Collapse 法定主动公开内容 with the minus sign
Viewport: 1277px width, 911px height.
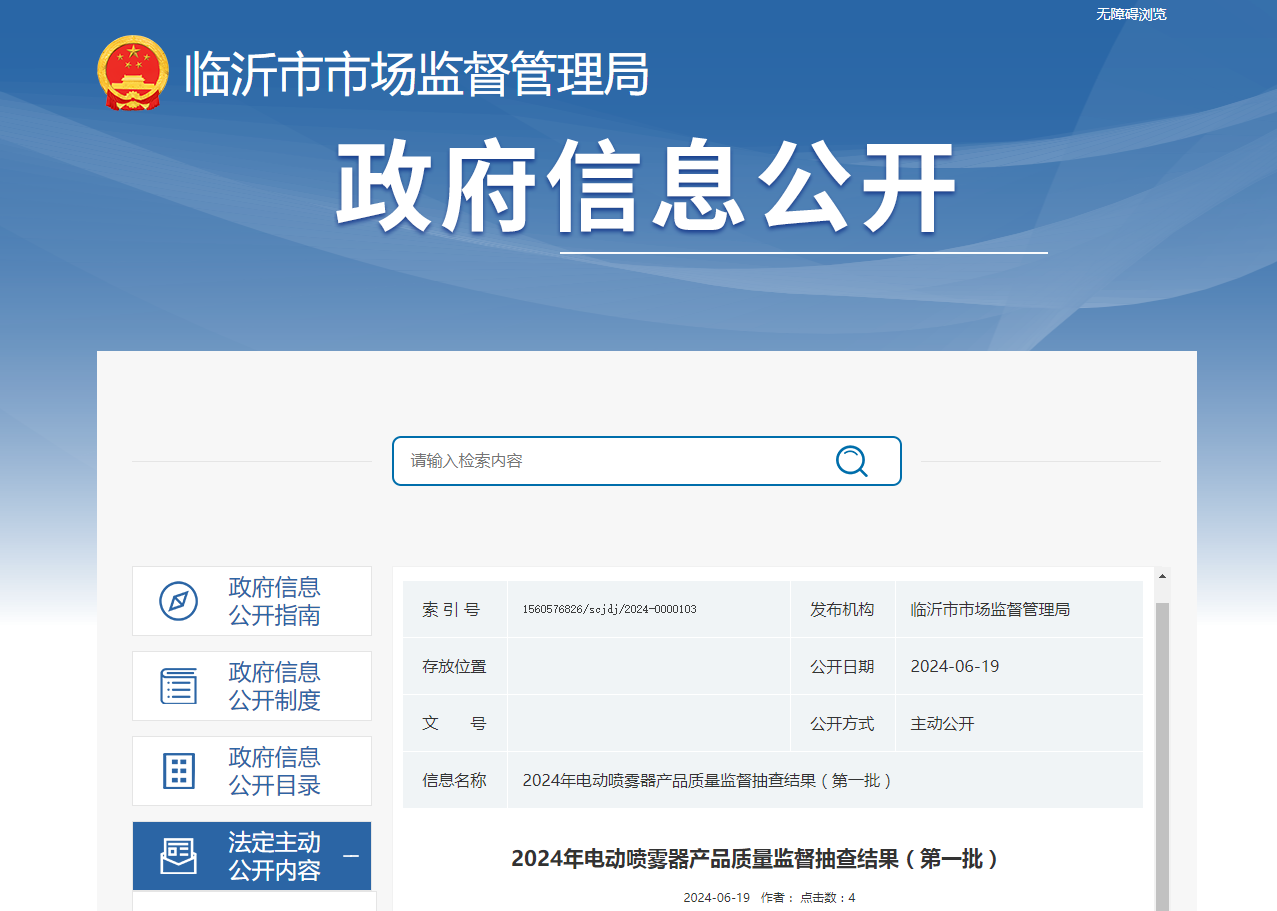click(351, 856)
